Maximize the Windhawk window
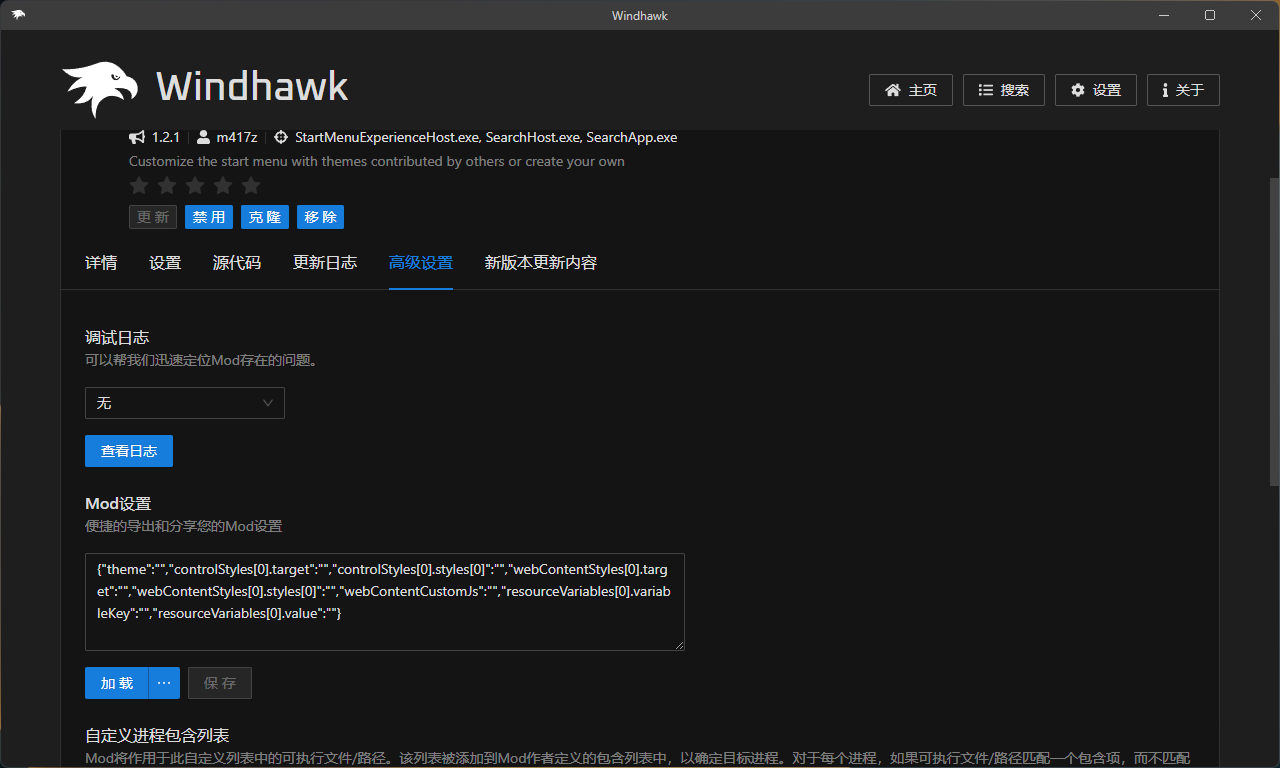This screenshot has width=1280, height=768. tap(1210, 15)
